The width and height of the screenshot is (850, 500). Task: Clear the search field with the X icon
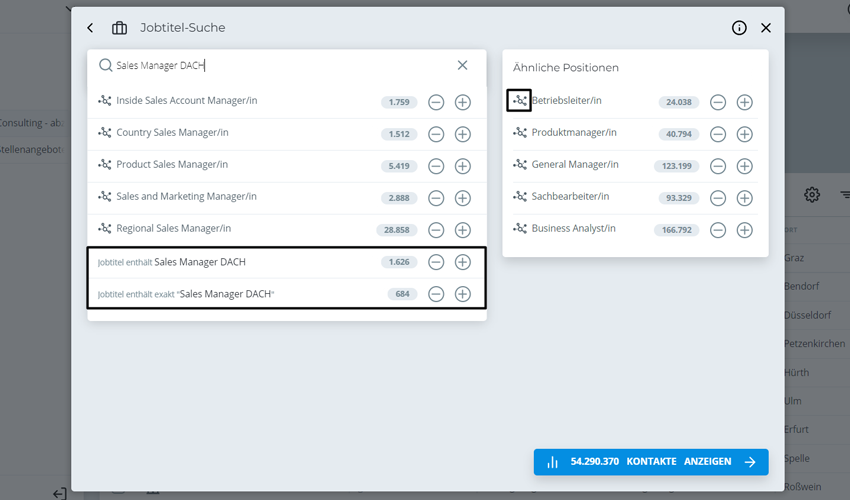[462, 65]
